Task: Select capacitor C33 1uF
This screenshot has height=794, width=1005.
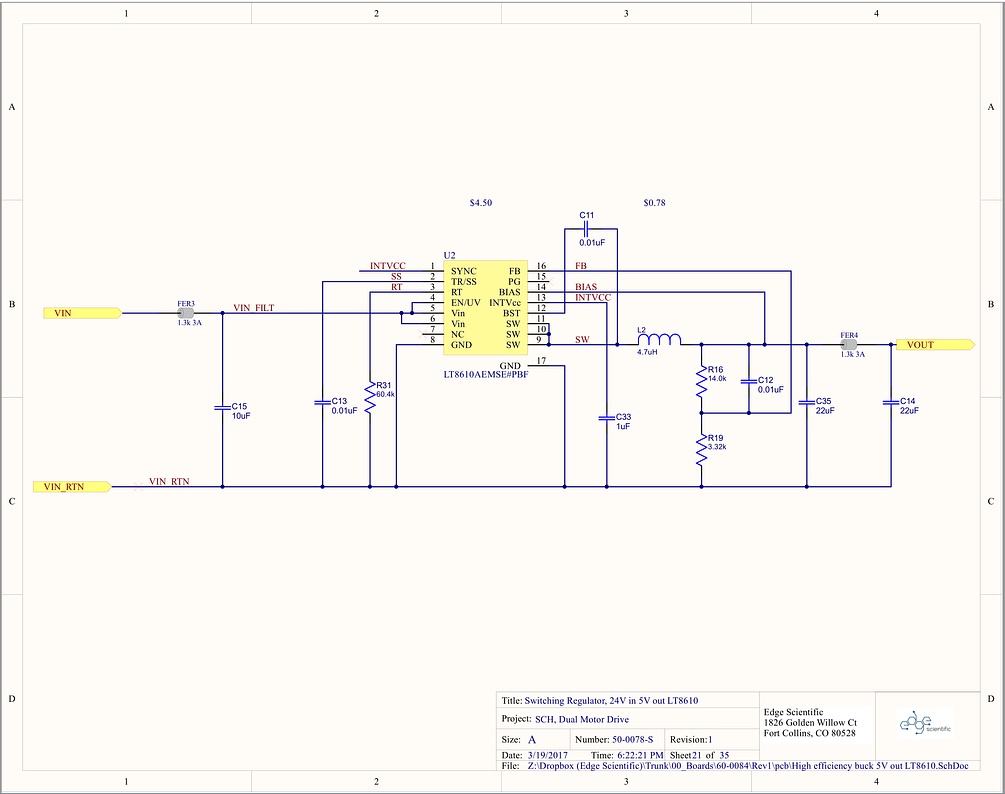Action: (x=608, y=417)
